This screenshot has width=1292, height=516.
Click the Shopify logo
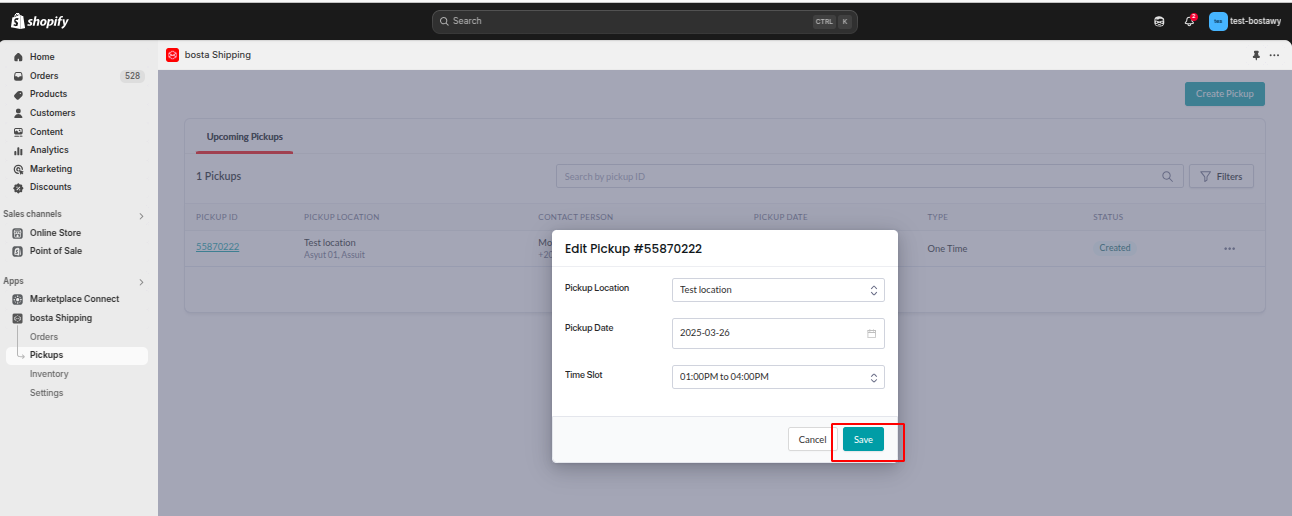coord(40,21)
